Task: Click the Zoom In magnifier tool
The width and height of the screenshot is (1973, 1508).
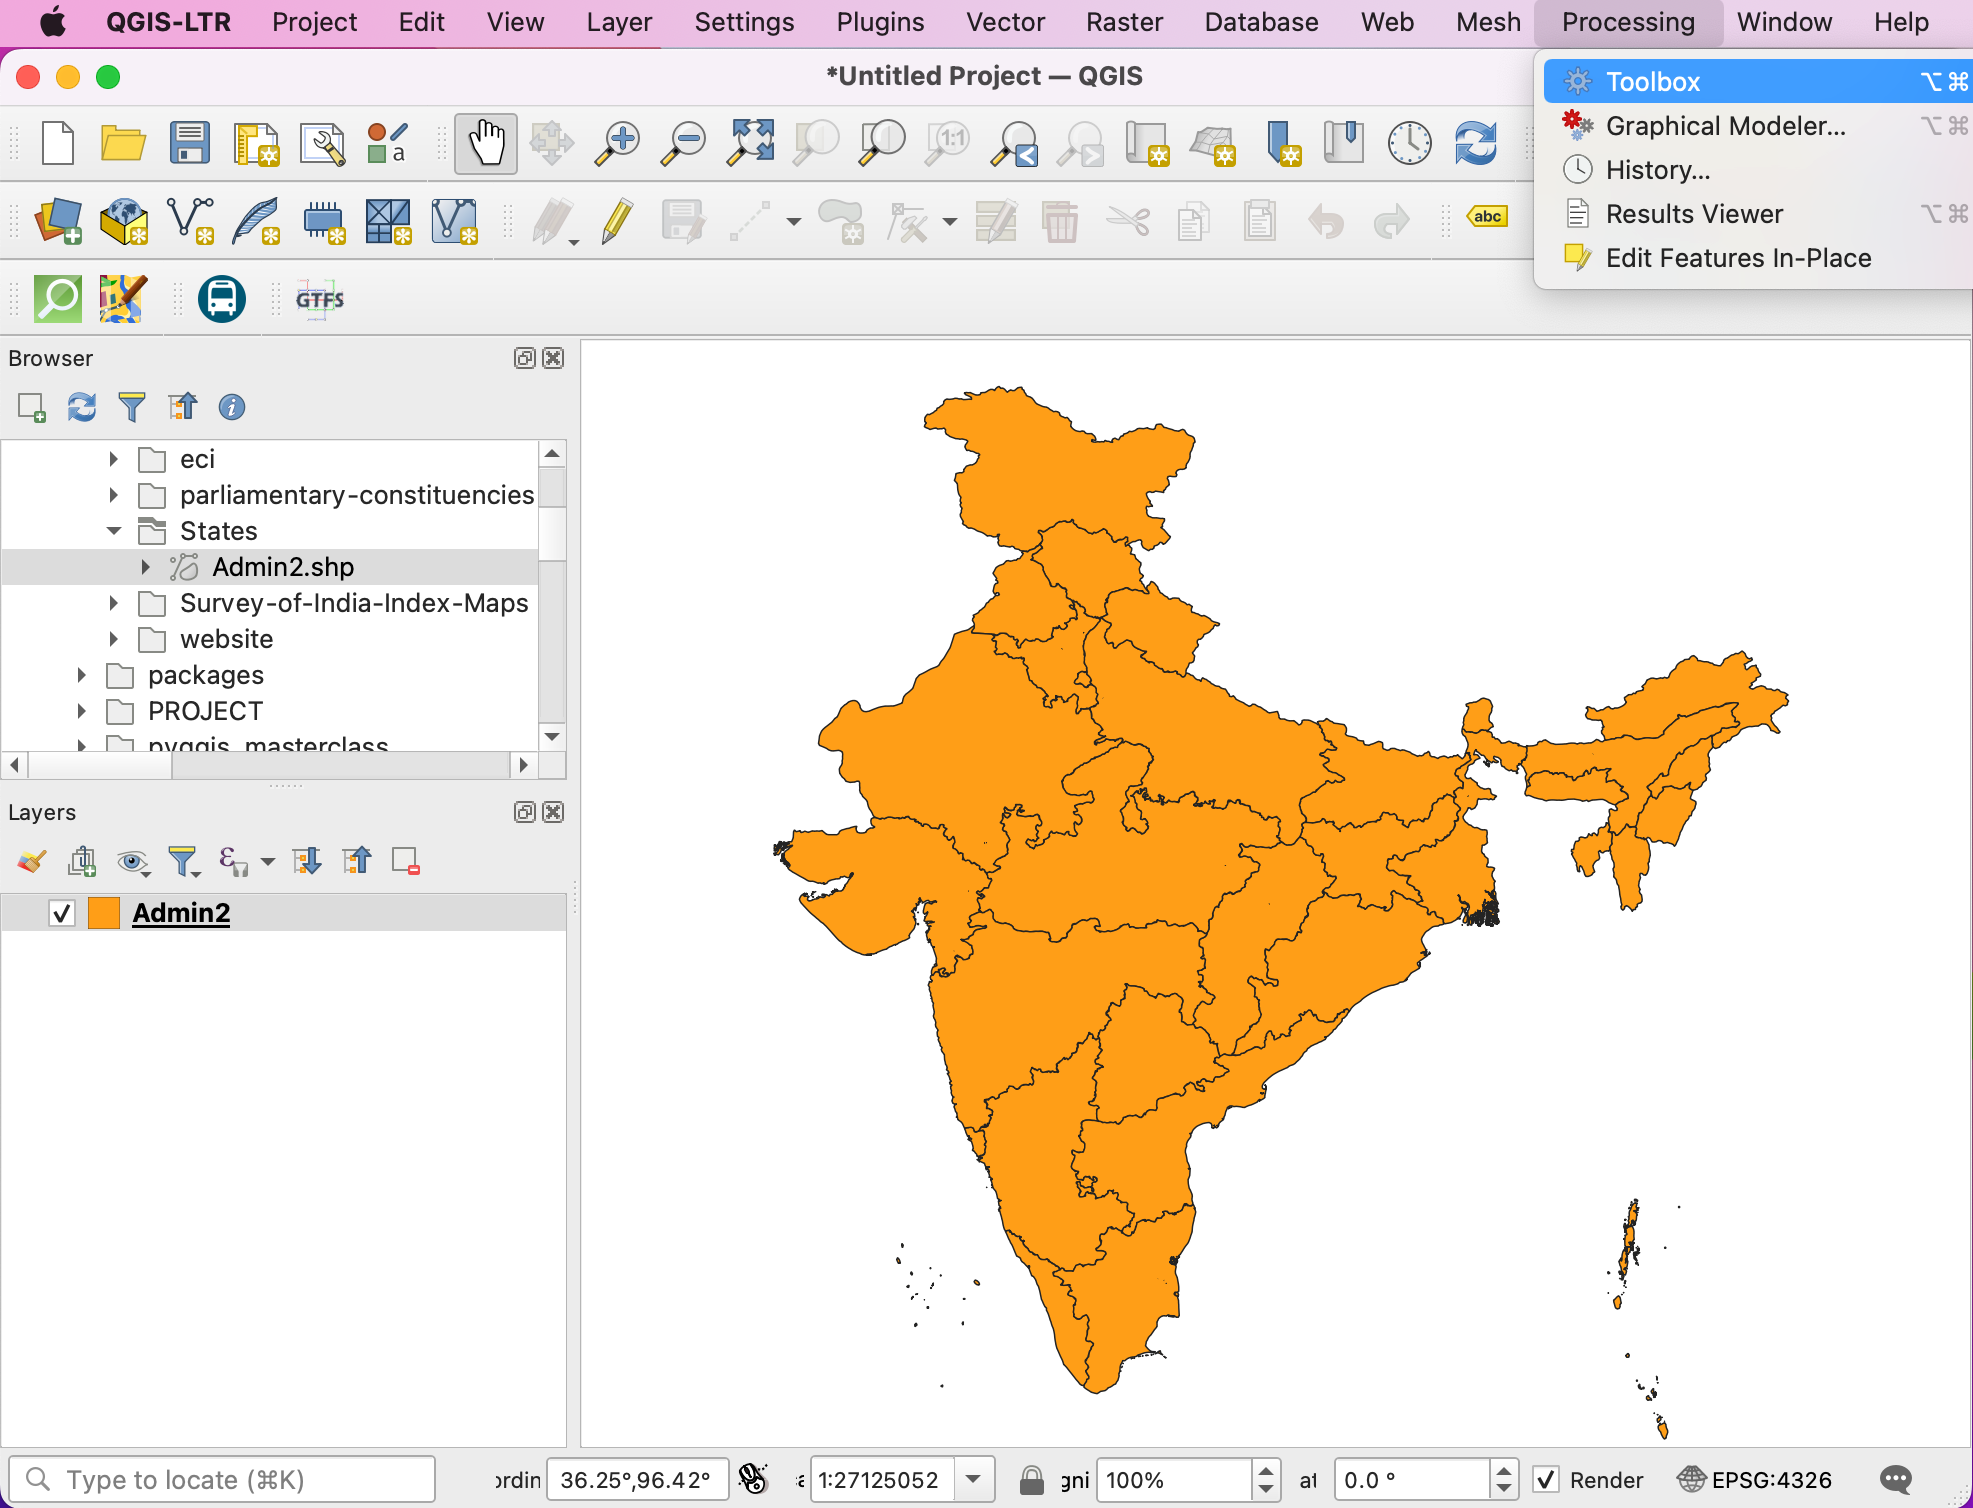Action: pos(618,143)
